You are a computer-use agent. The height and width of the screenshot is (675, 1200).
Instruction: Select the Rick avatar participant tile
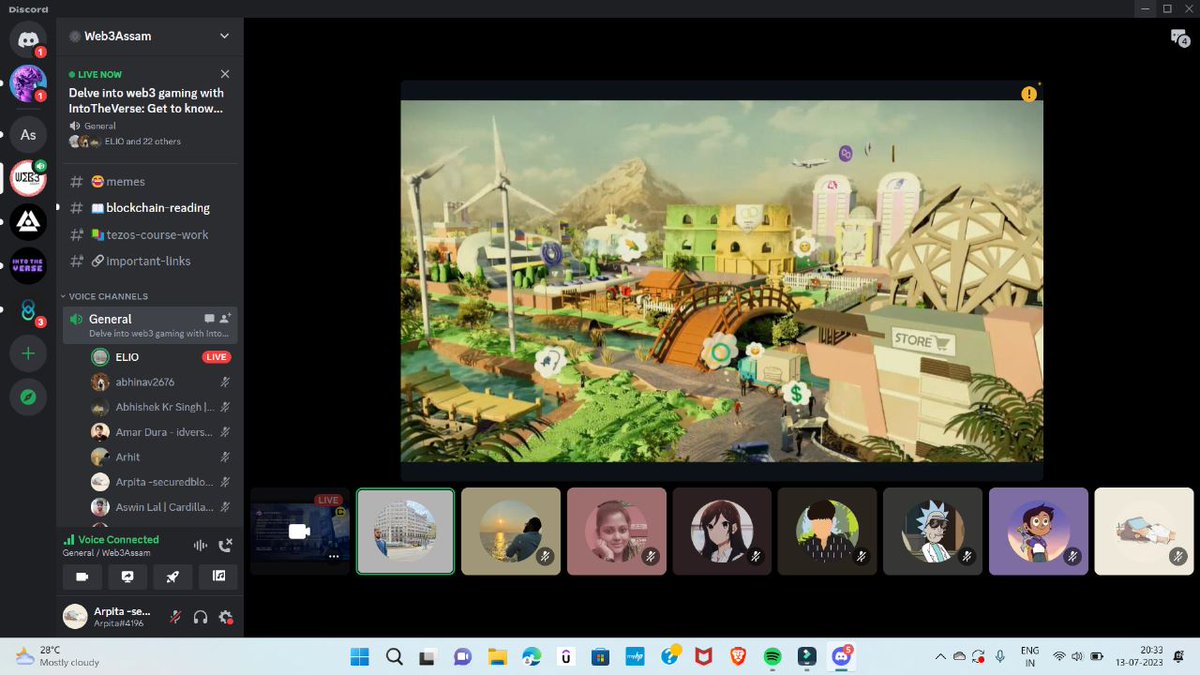point(933,531)
